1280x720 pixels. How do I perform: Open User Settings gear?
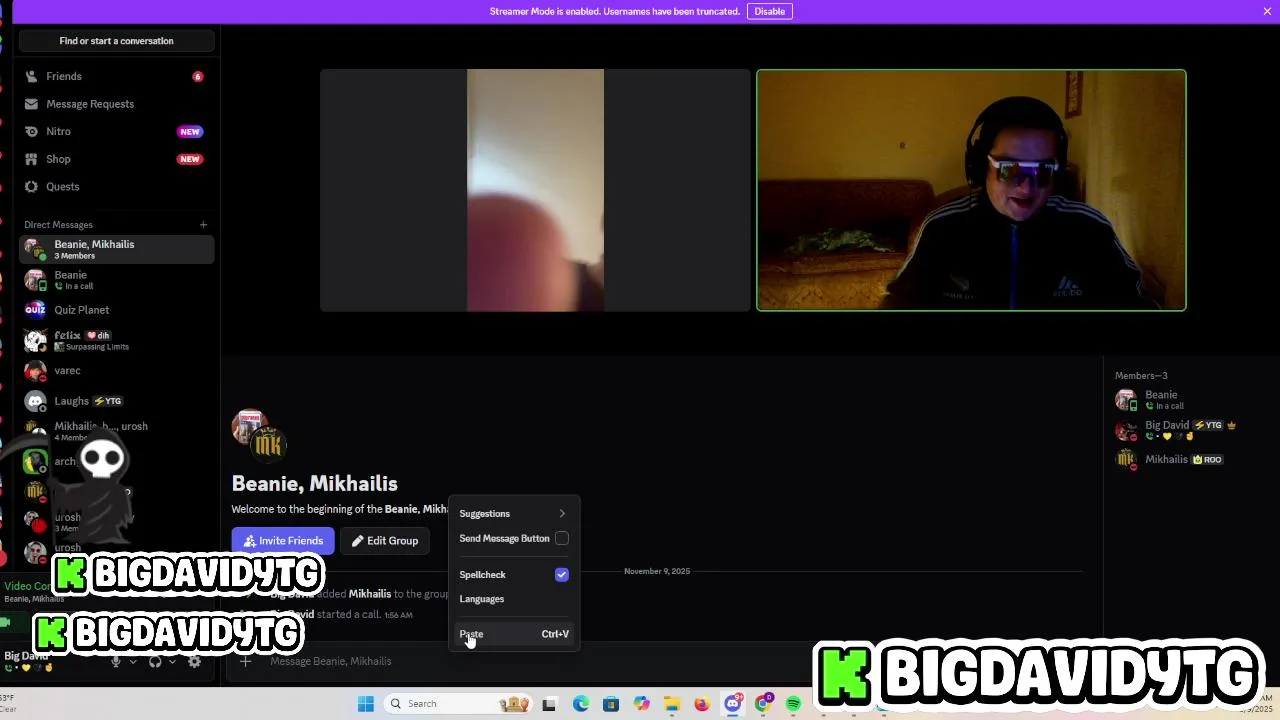pyautogui.click(x=195, y=661)
